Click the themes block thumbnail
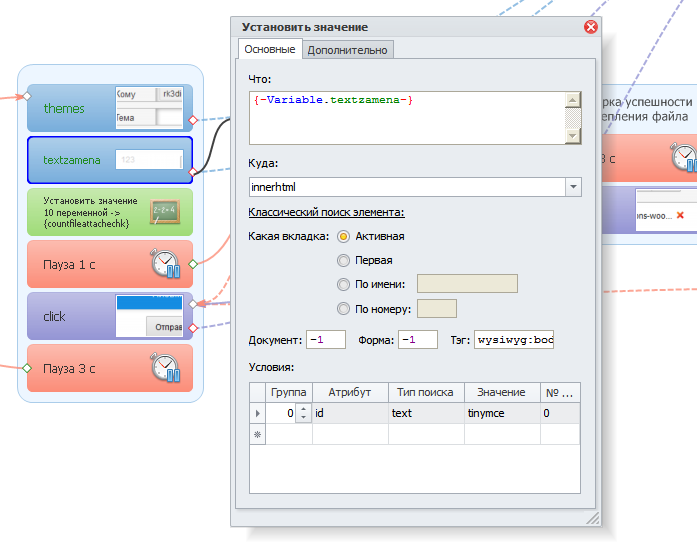Screen dimensions: 697x560 click(149, 108)
